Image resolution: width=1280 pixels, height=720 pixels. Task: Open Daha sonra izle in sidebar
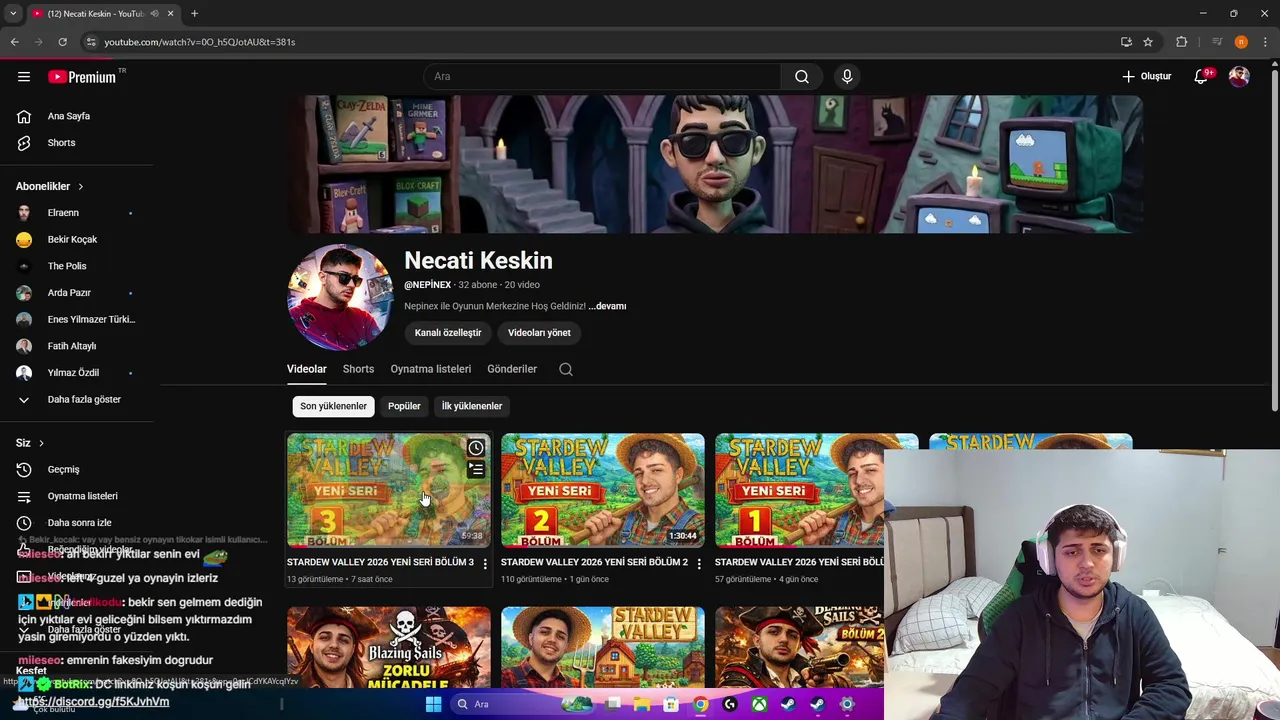tap(79, 523)
